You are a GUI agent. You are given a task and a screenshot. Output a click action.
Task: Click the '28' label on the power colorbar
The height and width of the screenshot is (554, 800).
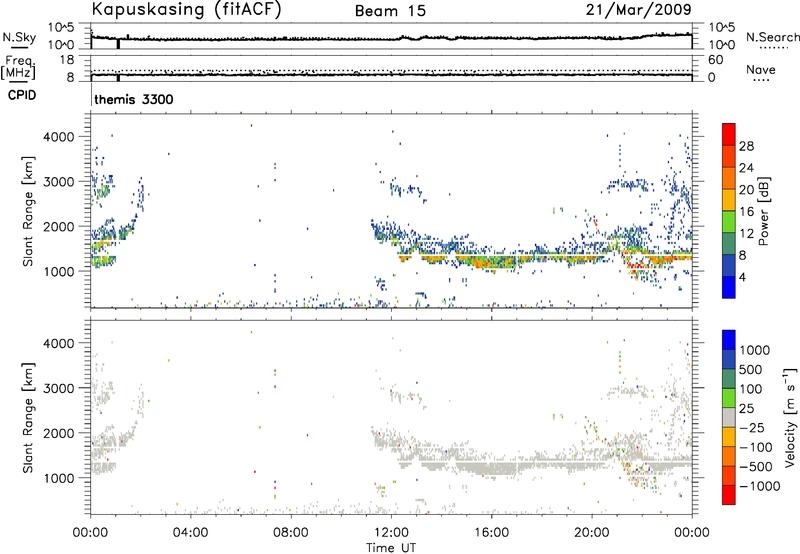coord(746,146)
